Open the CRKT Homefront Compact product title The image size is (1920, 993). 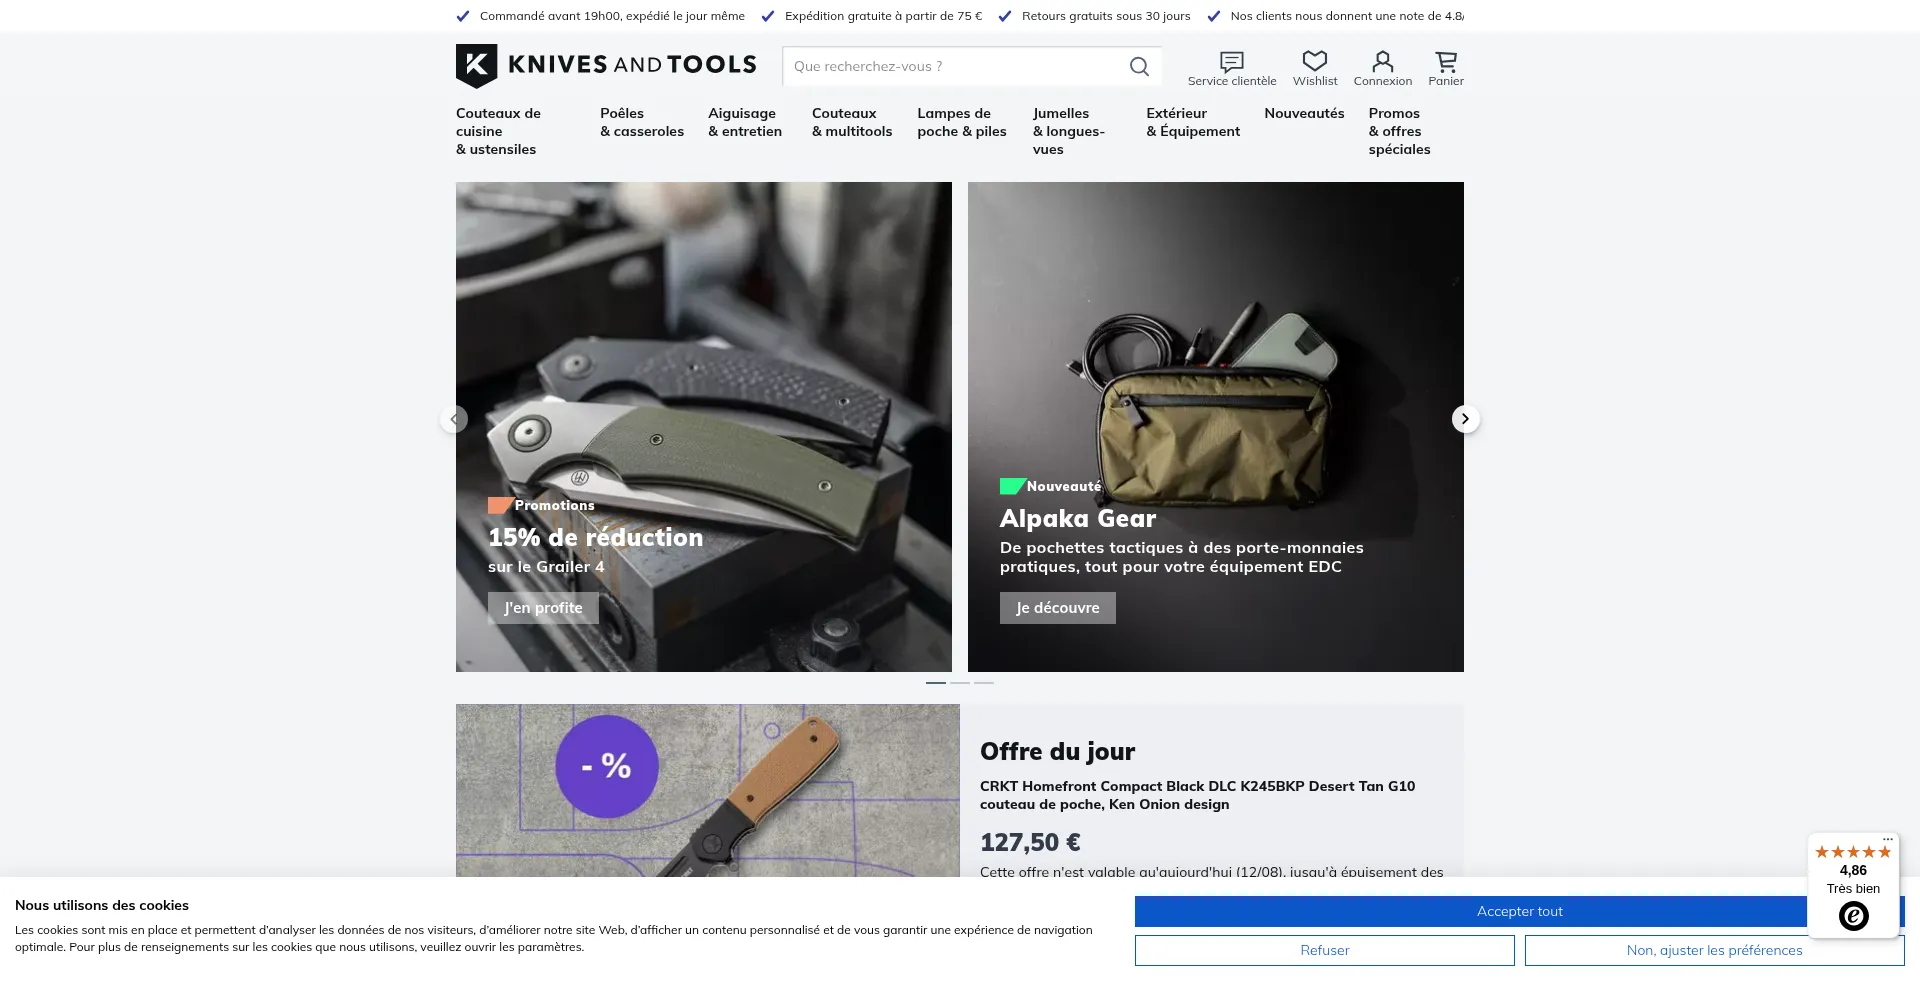click(x=1197, y=795)
